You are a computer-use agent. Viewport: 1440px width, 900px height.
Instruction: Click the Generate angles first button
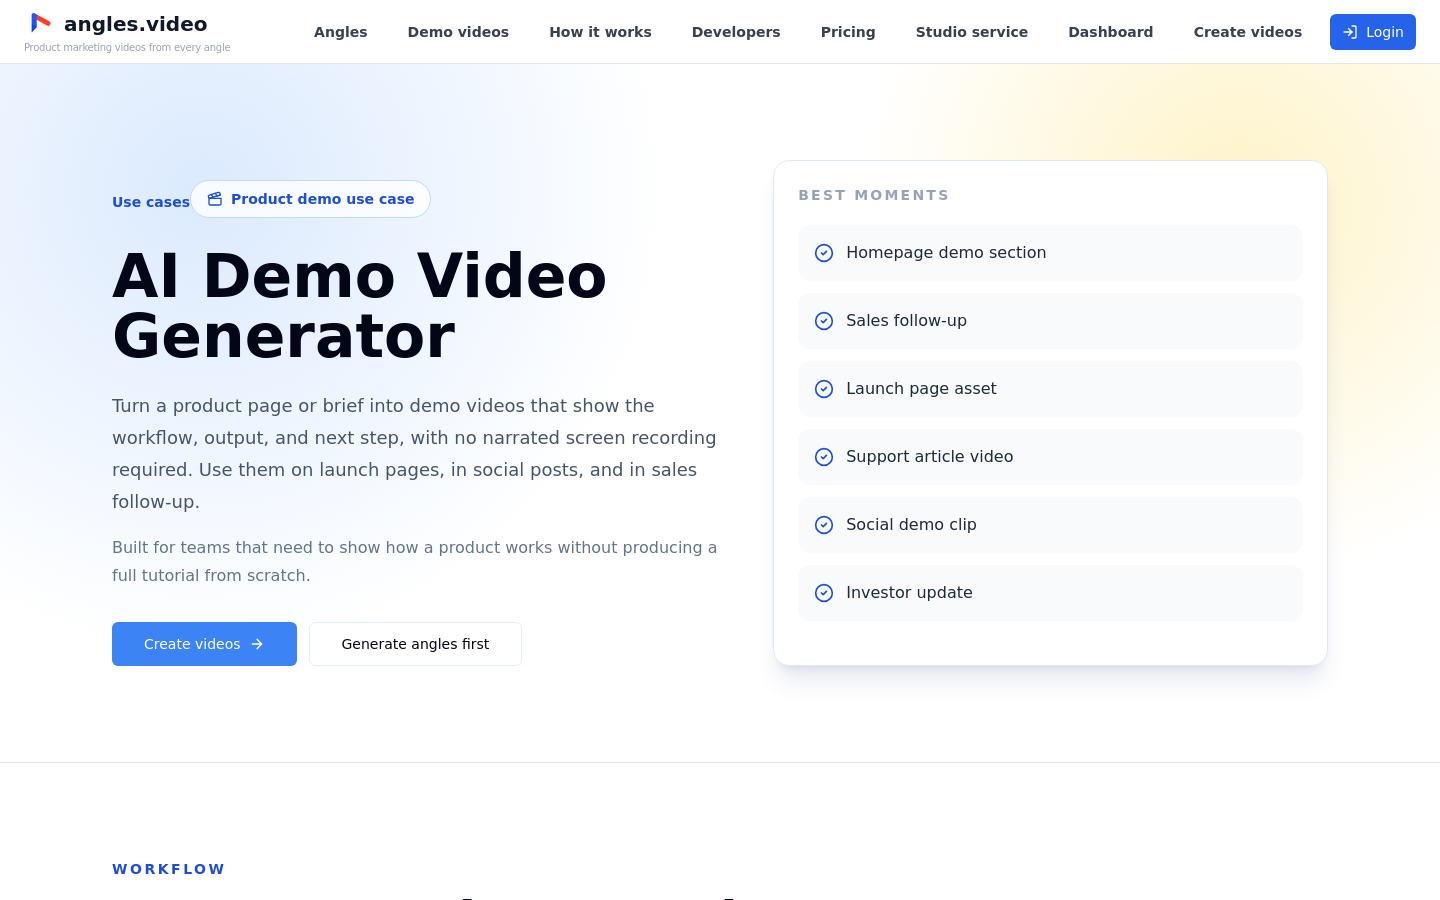(415, 644)
